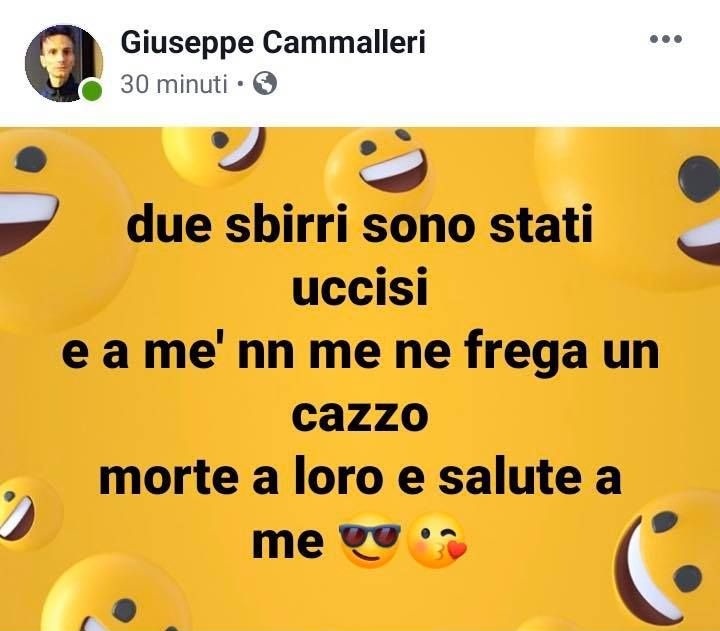The width and height of the screenshot is (720, 631).
Task: Click the word "cazzo" in the post
Action: (x=360, y=415)
